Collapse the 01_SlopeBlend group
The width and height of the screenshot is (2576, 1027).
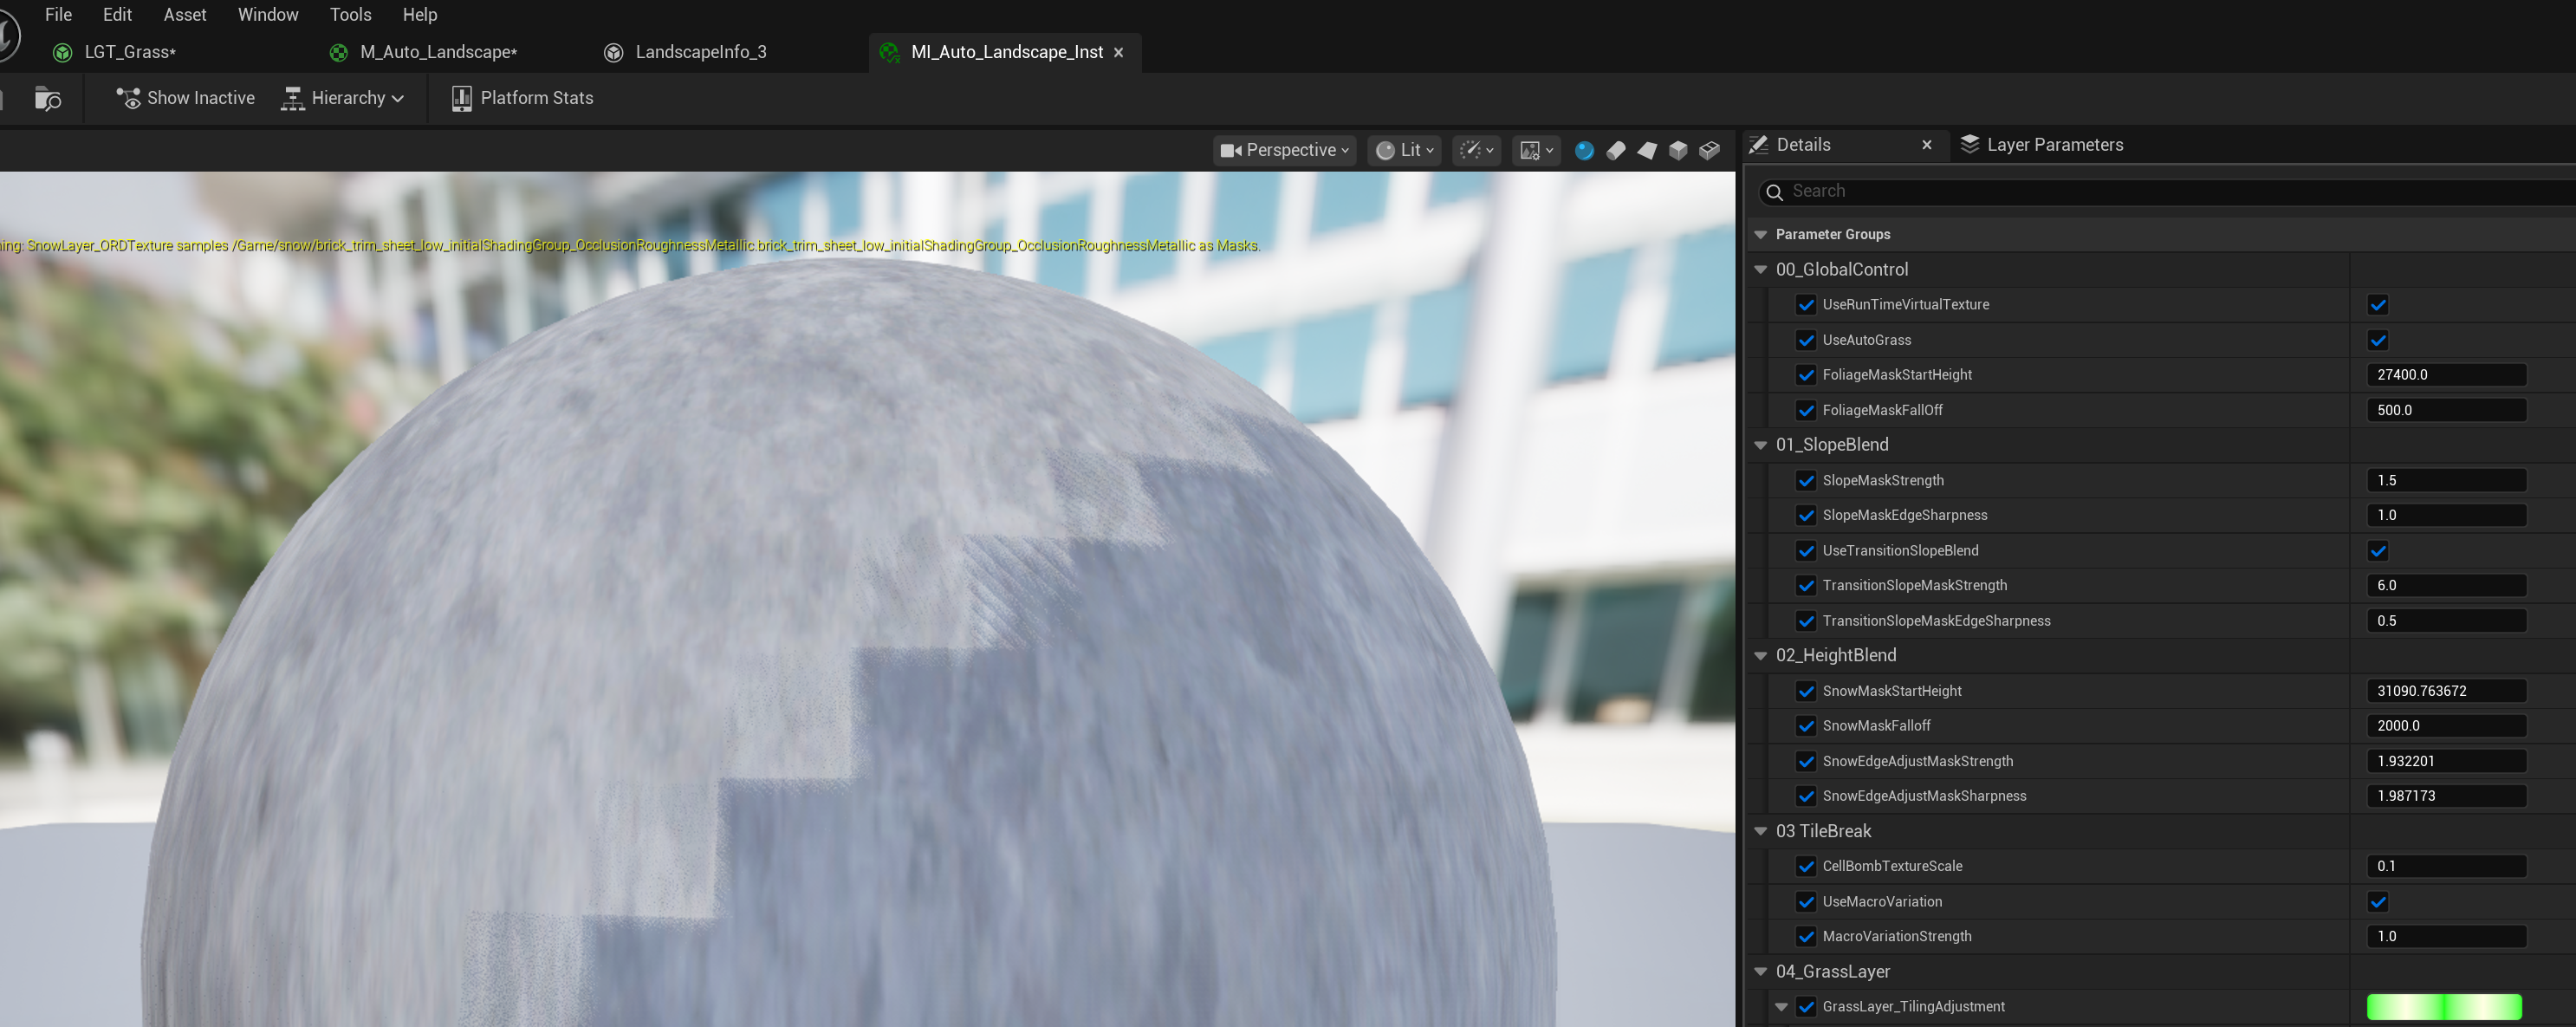(1761, 445)
